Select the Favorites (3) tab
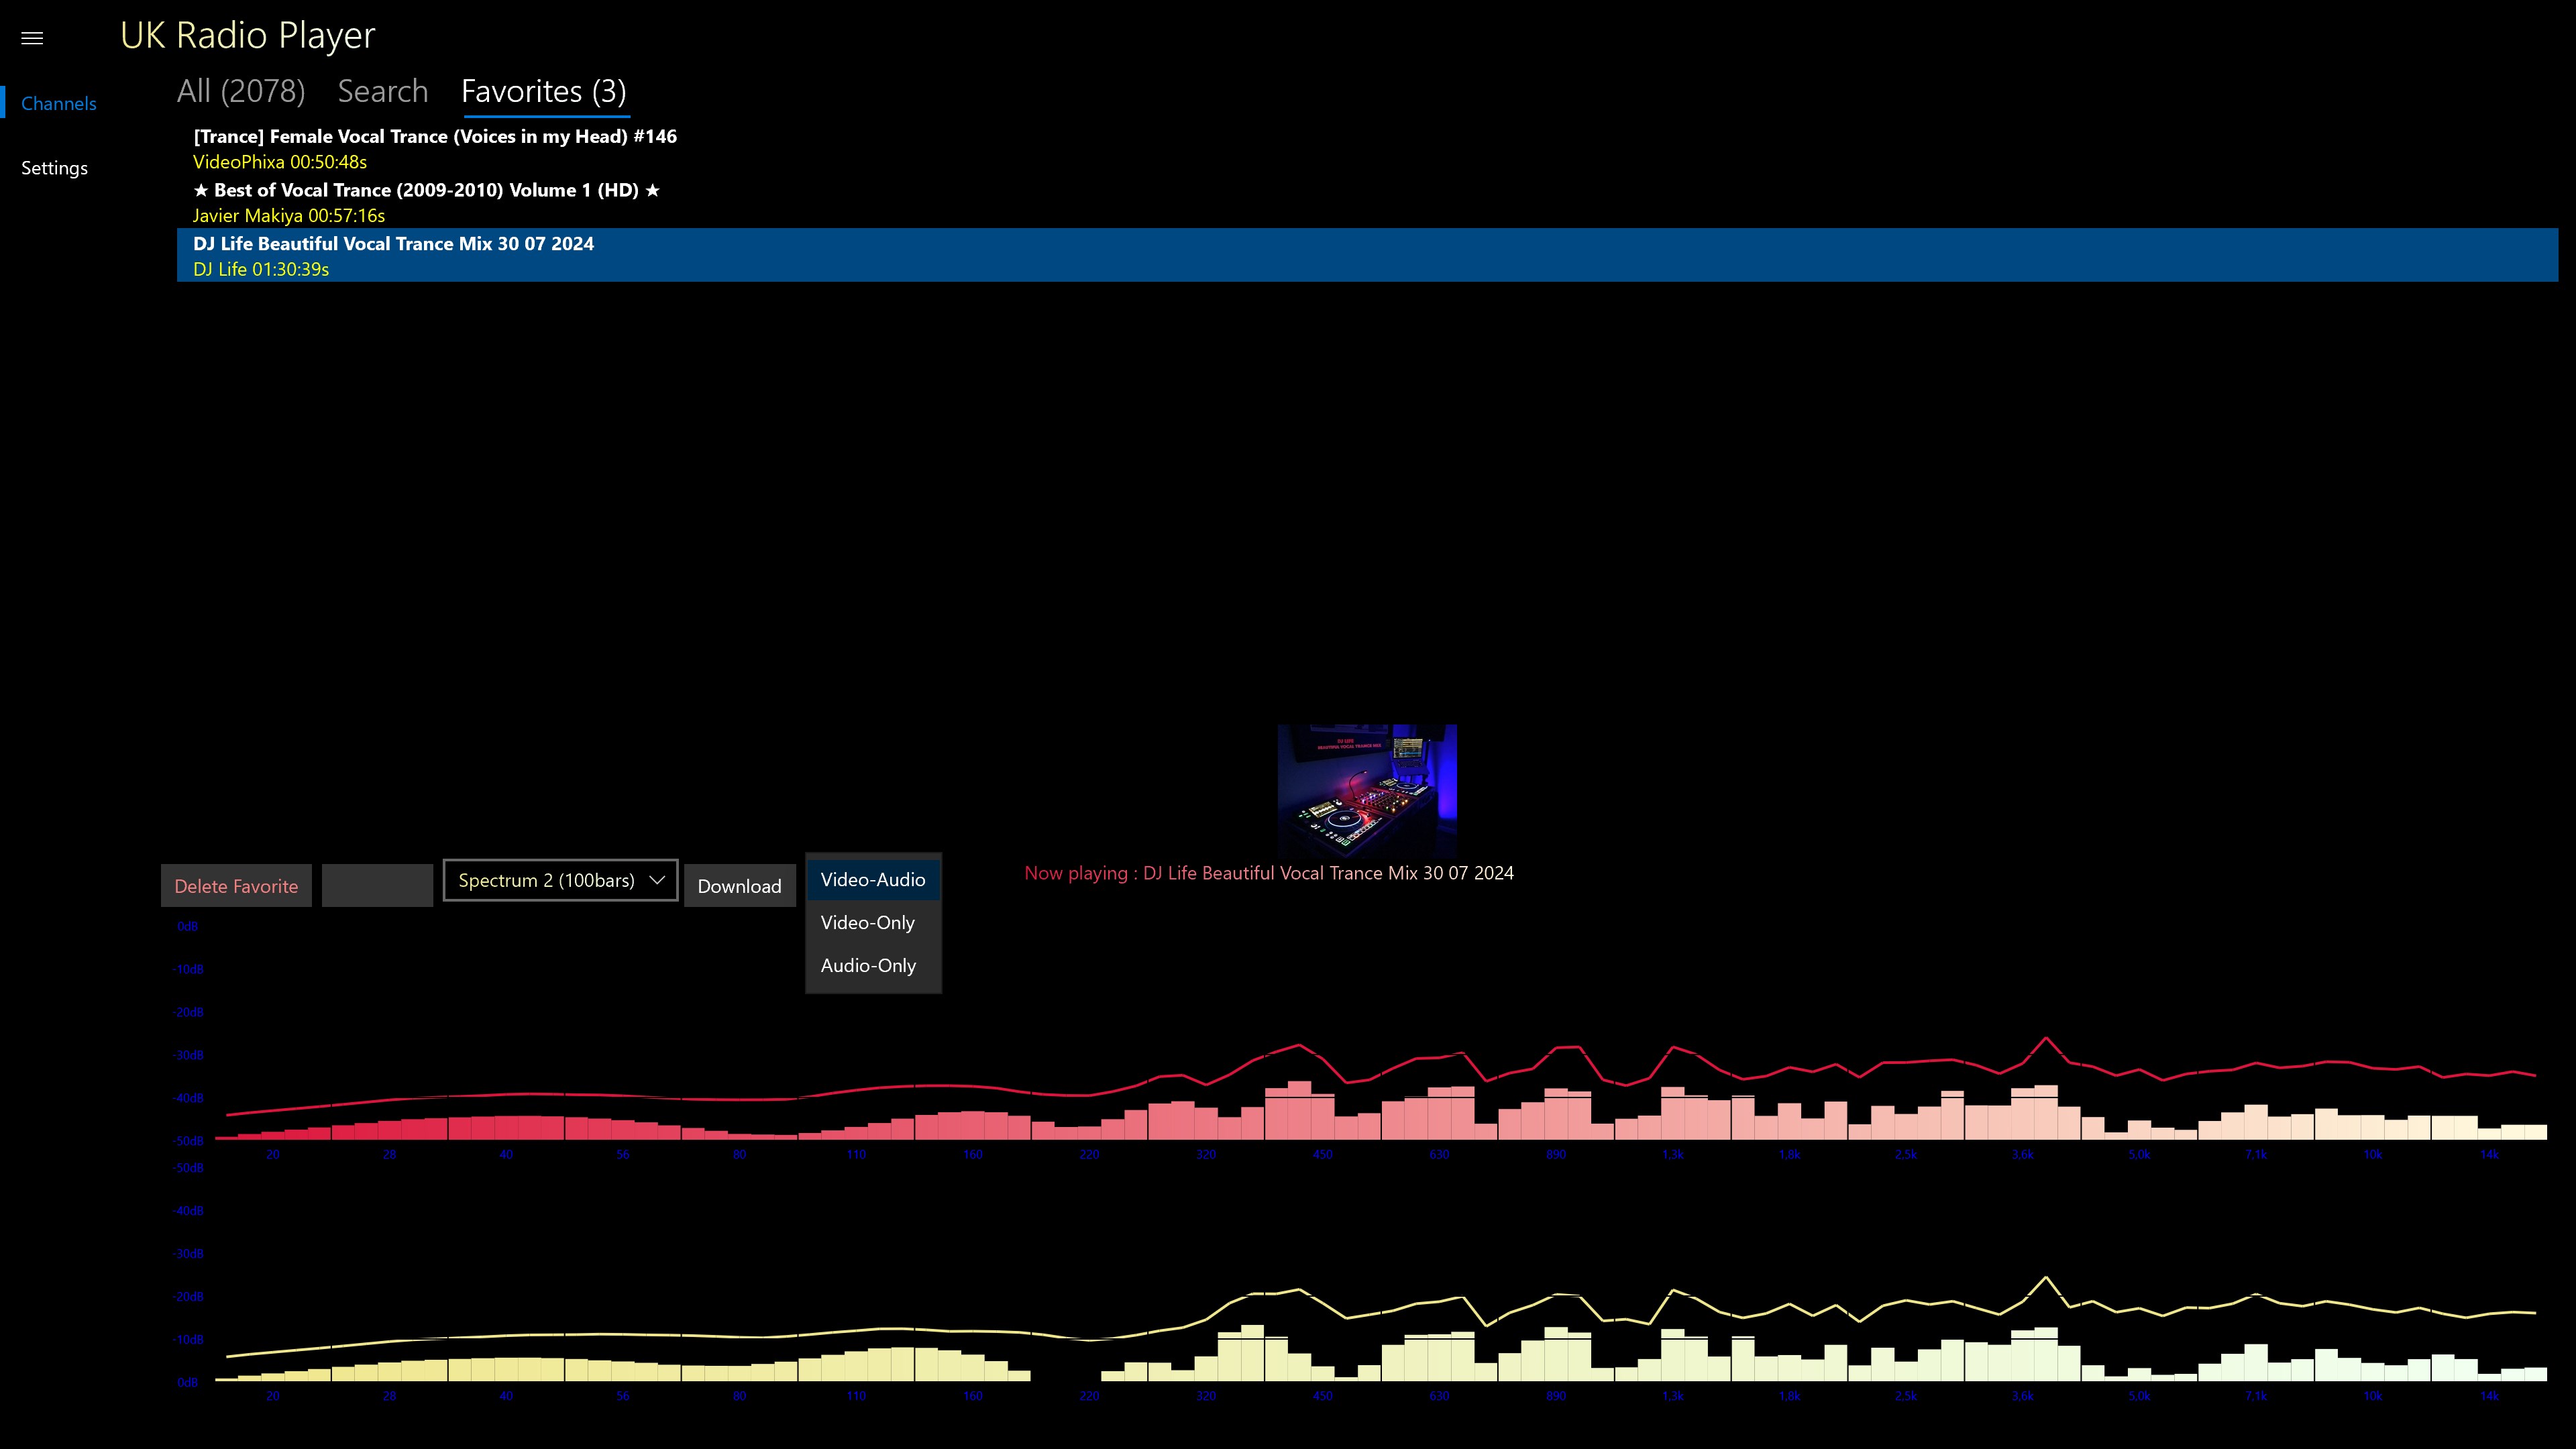Viewport: 2576px width, 1449px height. (543, 91)
